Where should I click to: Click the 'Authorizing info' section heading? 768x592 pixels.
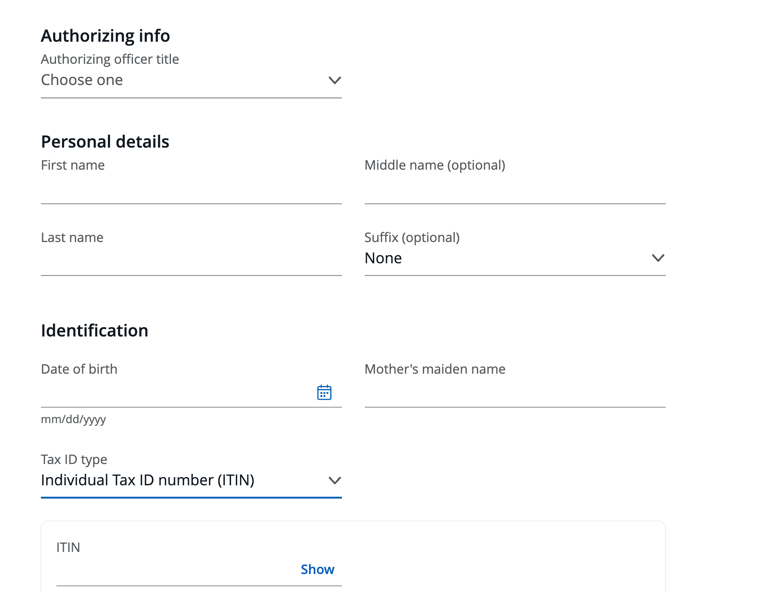tap(105, 36)
